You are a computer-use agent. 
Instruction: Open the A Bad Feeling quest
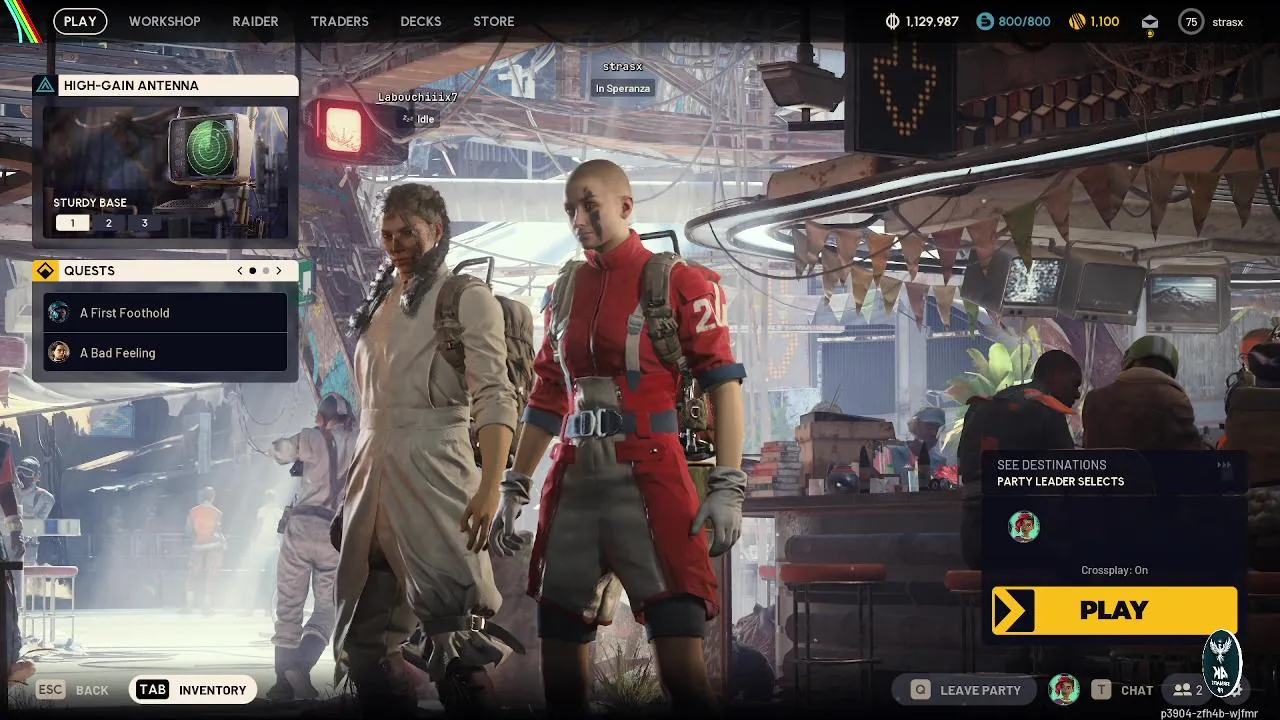[166, 353]
